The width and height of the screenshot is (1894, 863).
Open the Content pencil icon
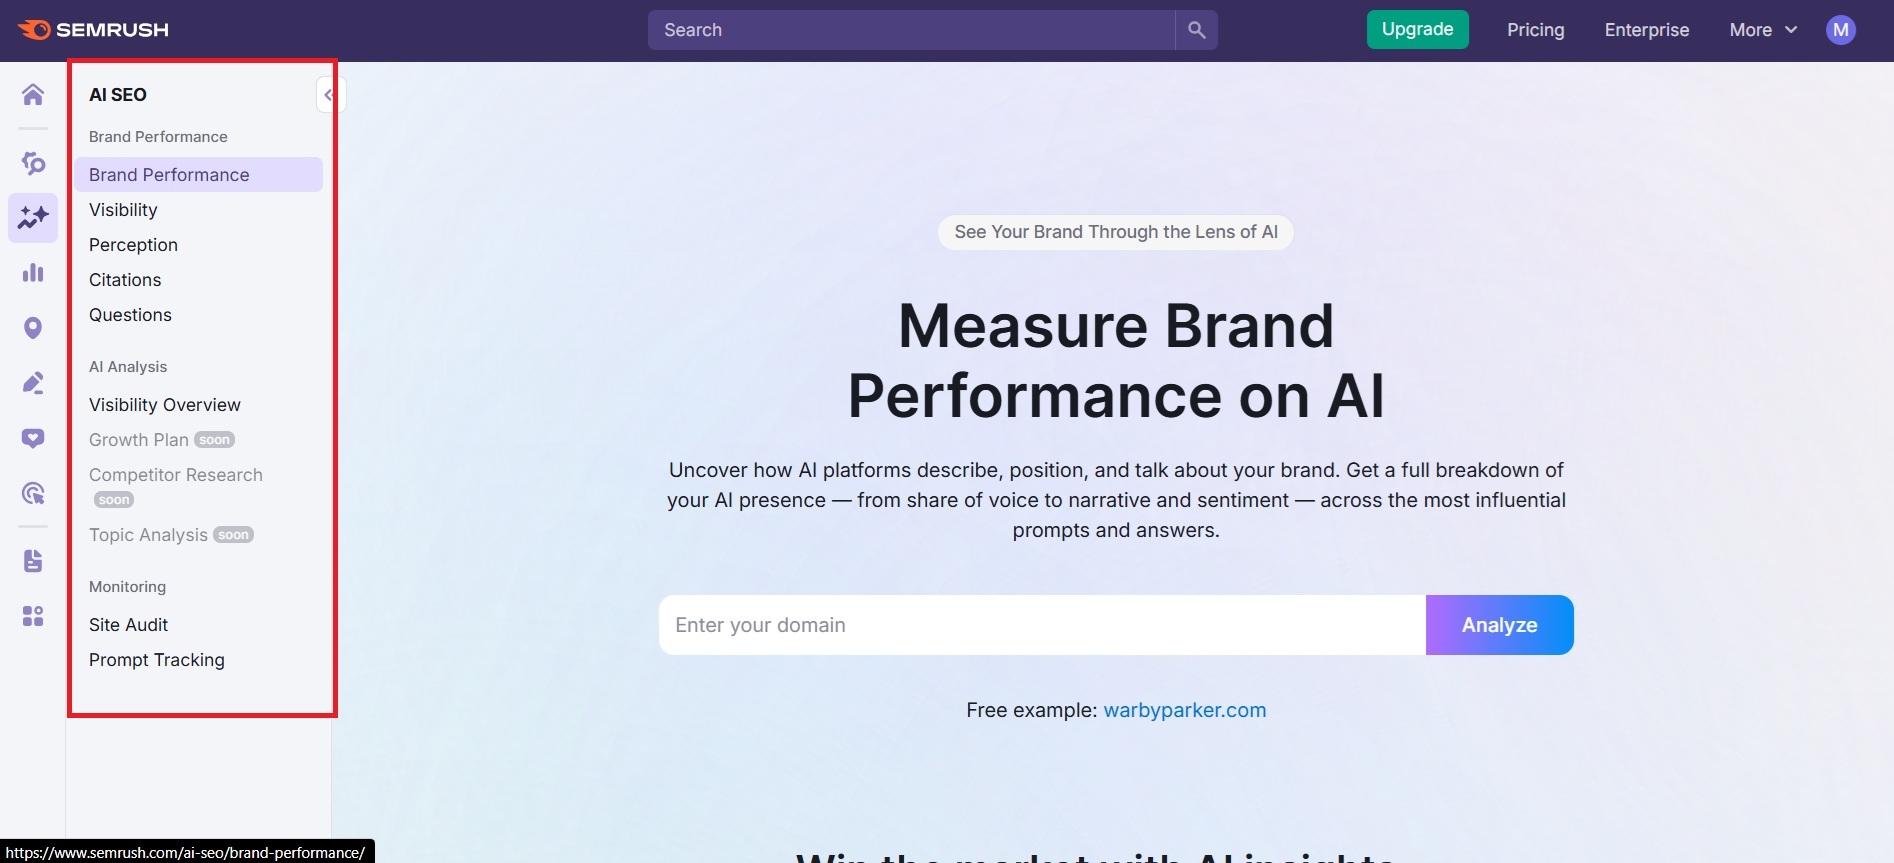tap(33, 382)
